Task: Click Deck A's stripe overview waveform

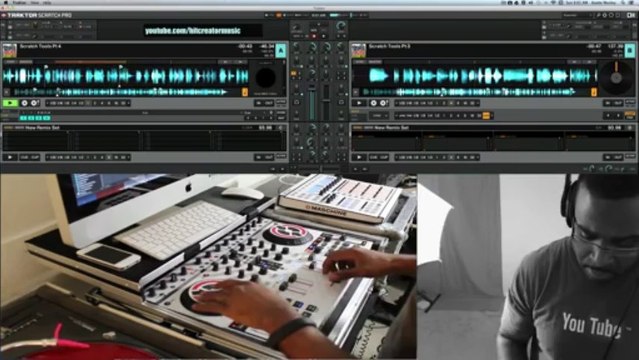Action: [120, 92]
